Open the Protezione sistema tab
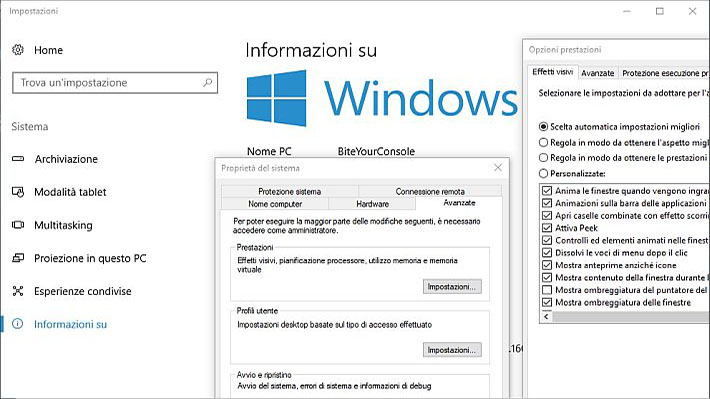 290,191
